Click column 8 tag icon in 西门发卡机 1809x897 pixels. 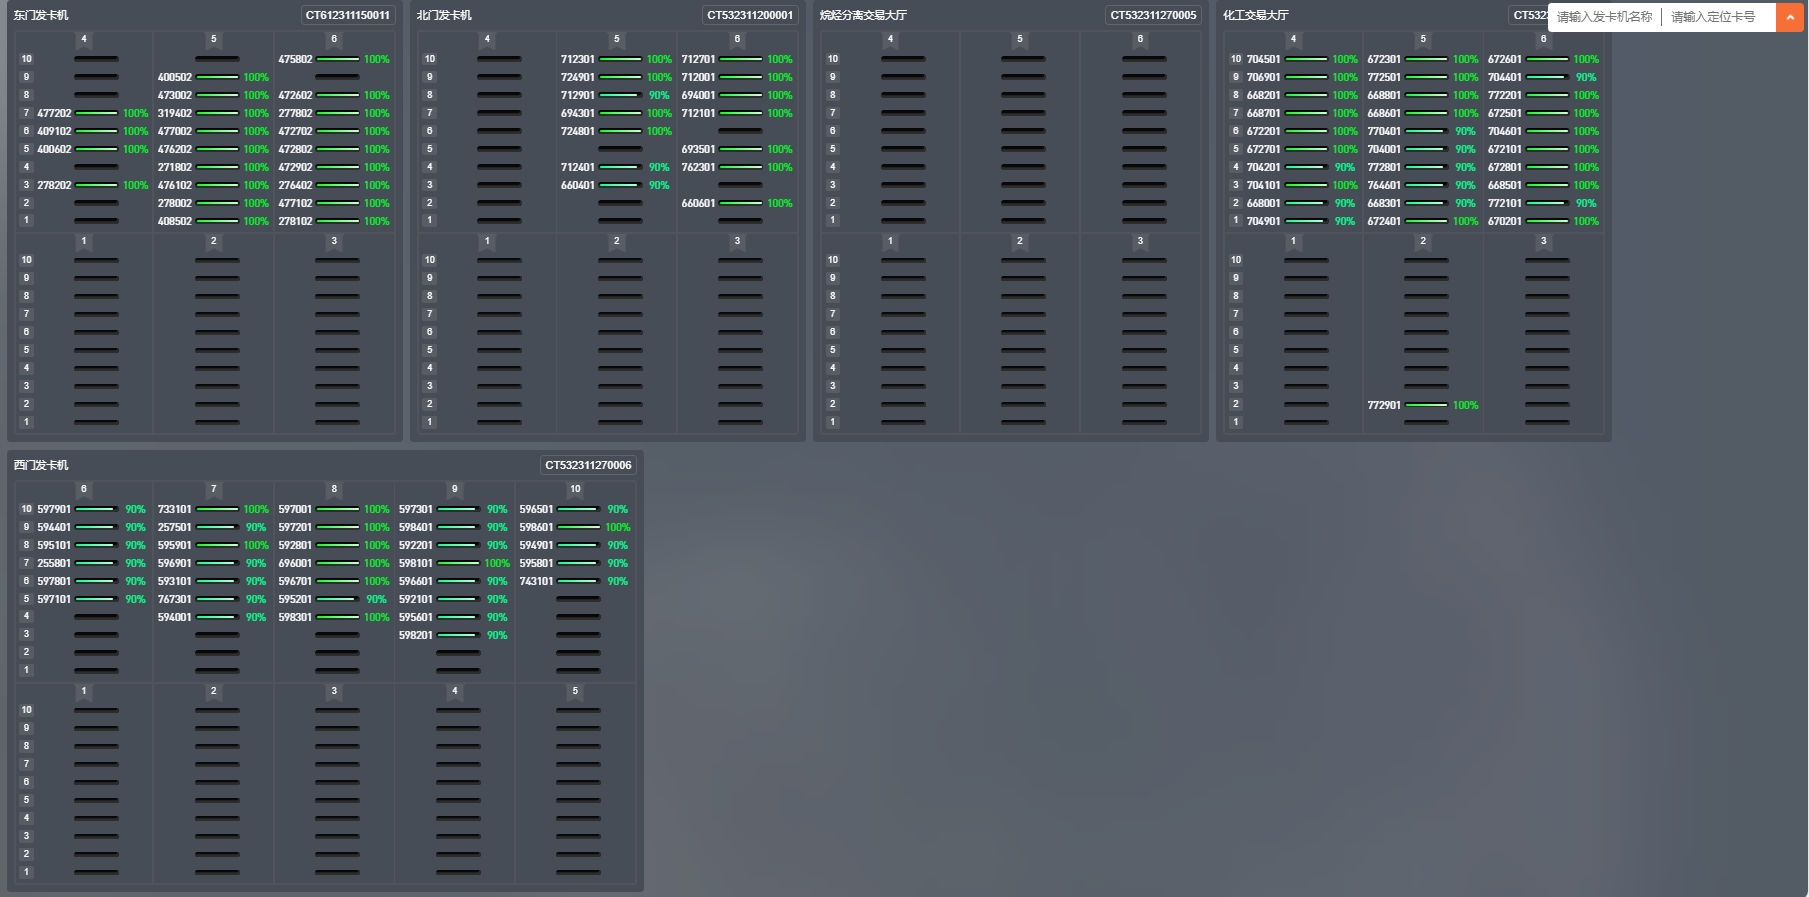[x=334, y=490]
